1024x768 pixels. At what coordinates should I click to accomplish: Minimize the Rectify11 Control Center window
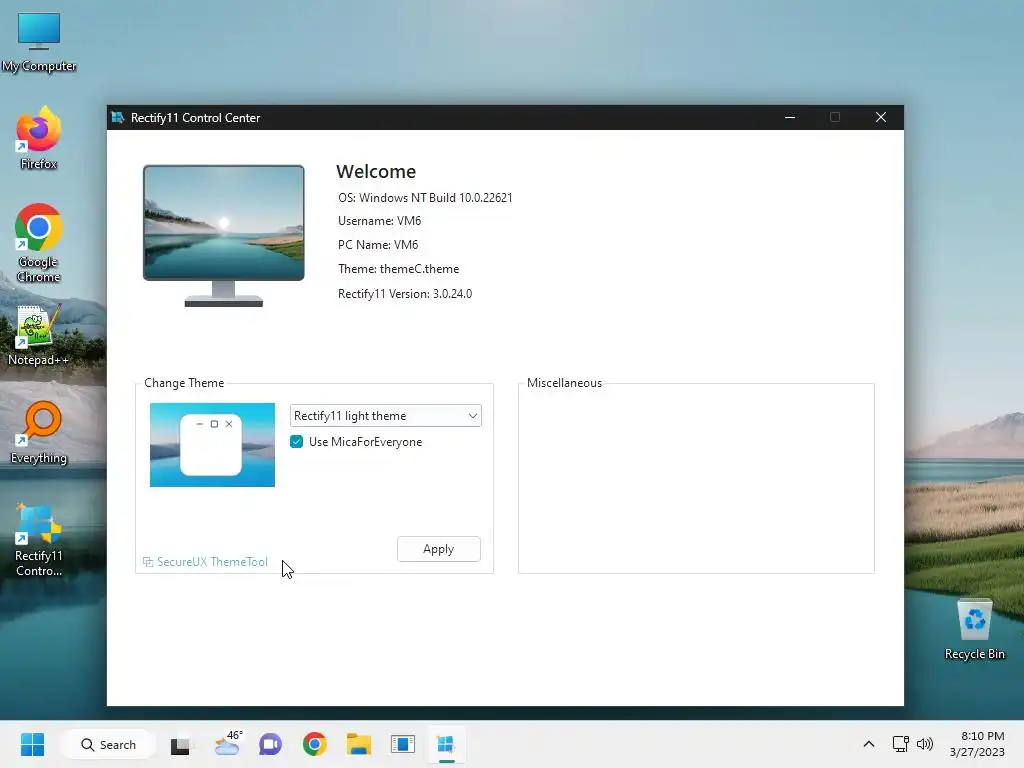(790, 118)
